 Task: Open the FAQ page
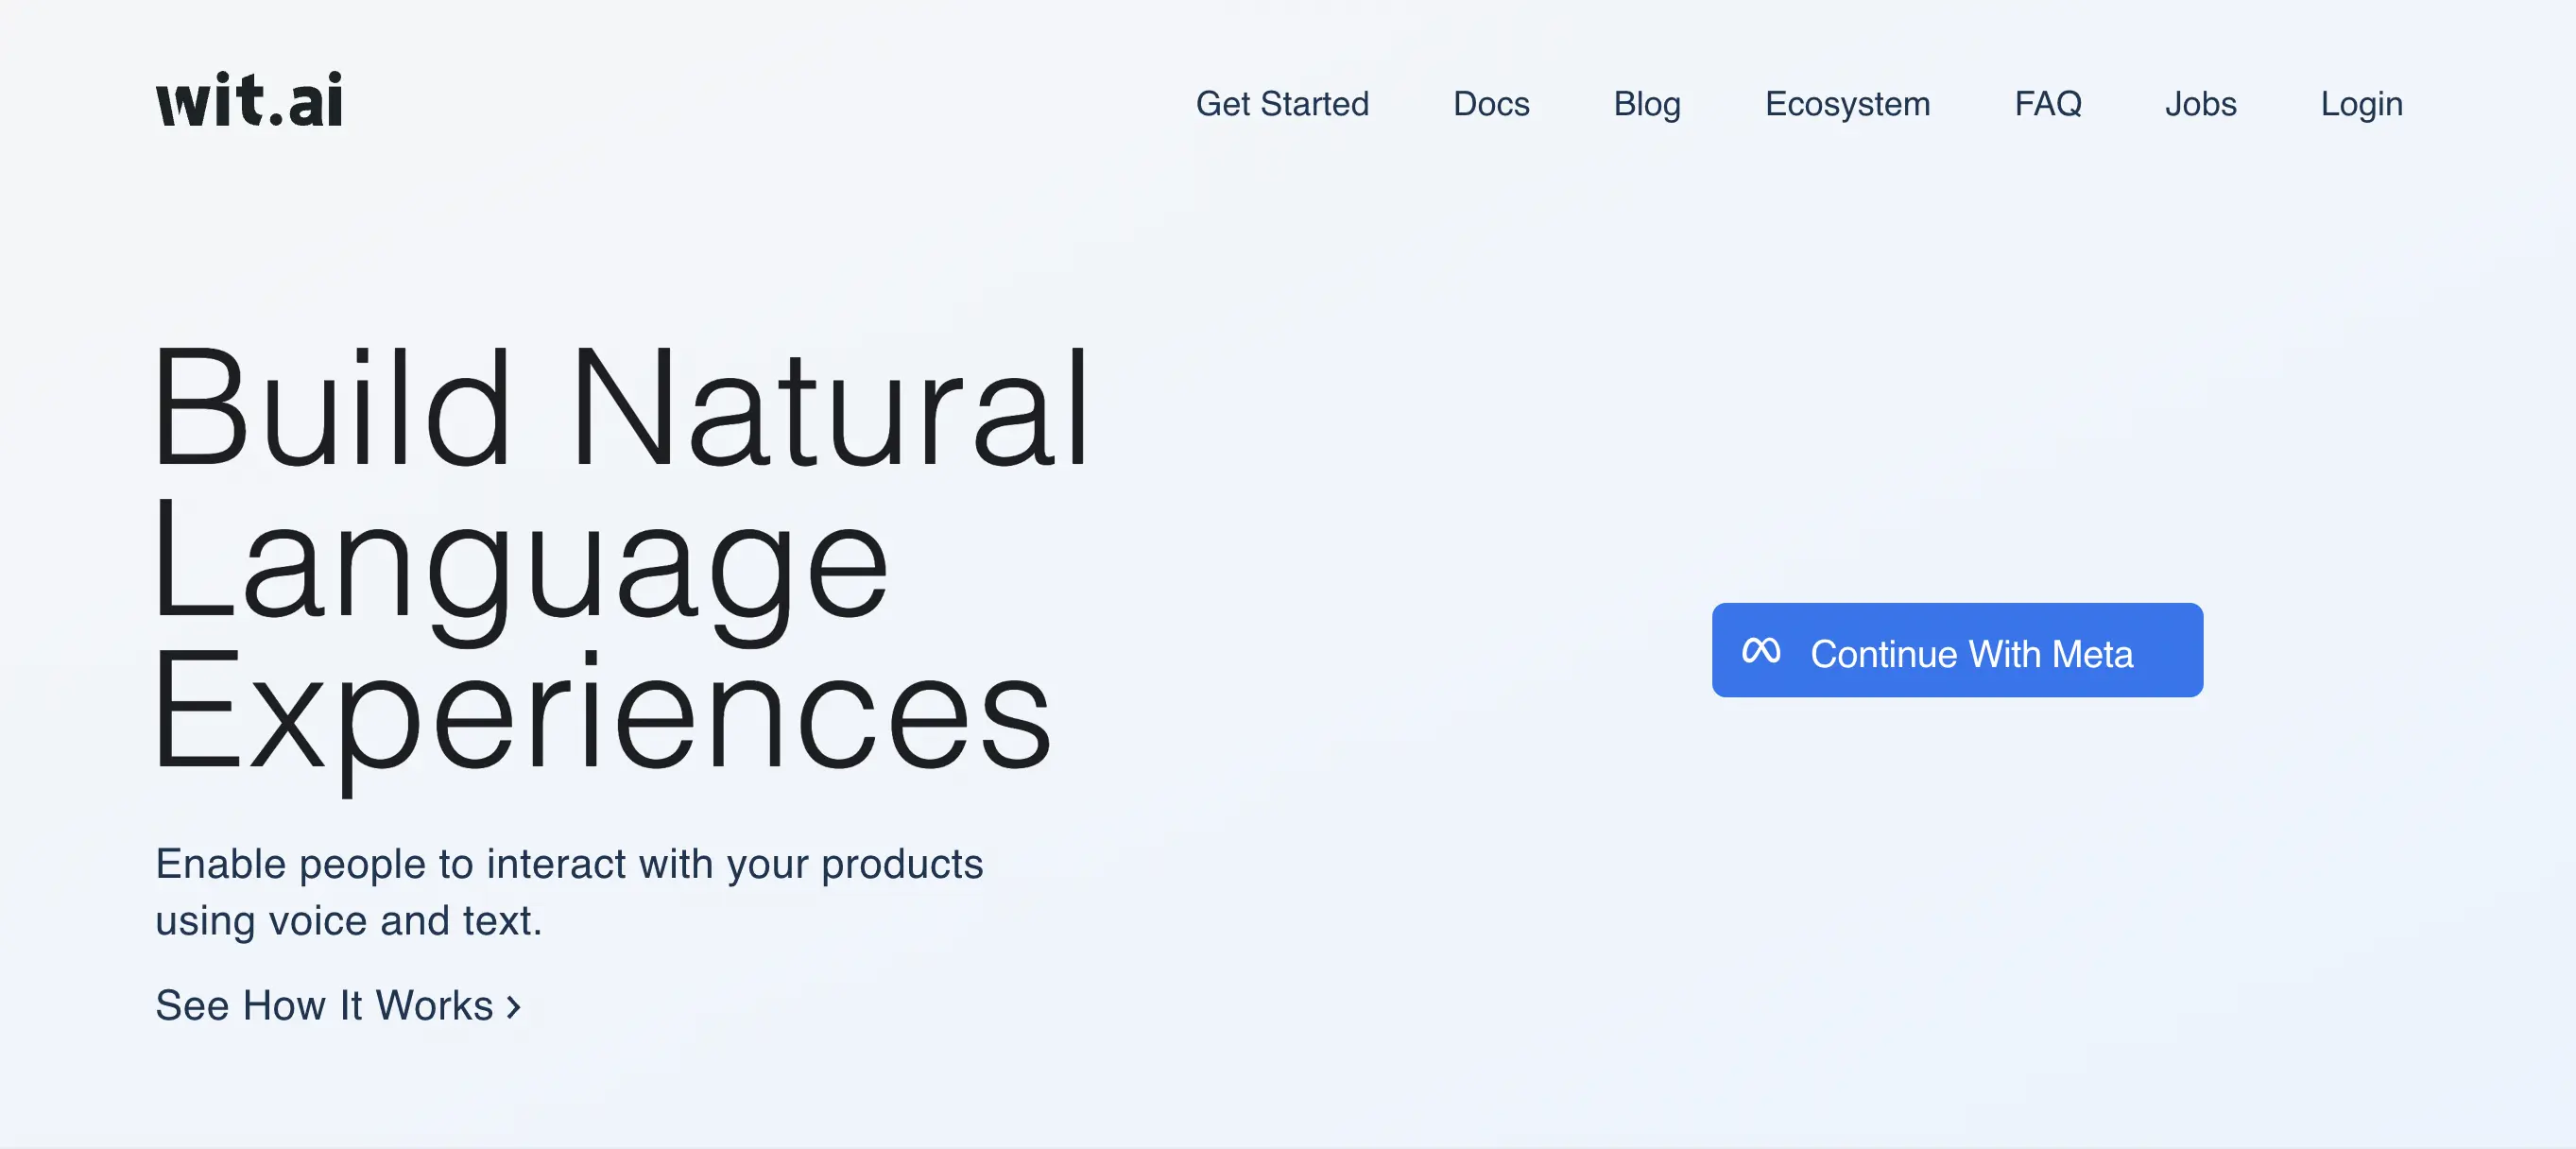point(2047,104)
